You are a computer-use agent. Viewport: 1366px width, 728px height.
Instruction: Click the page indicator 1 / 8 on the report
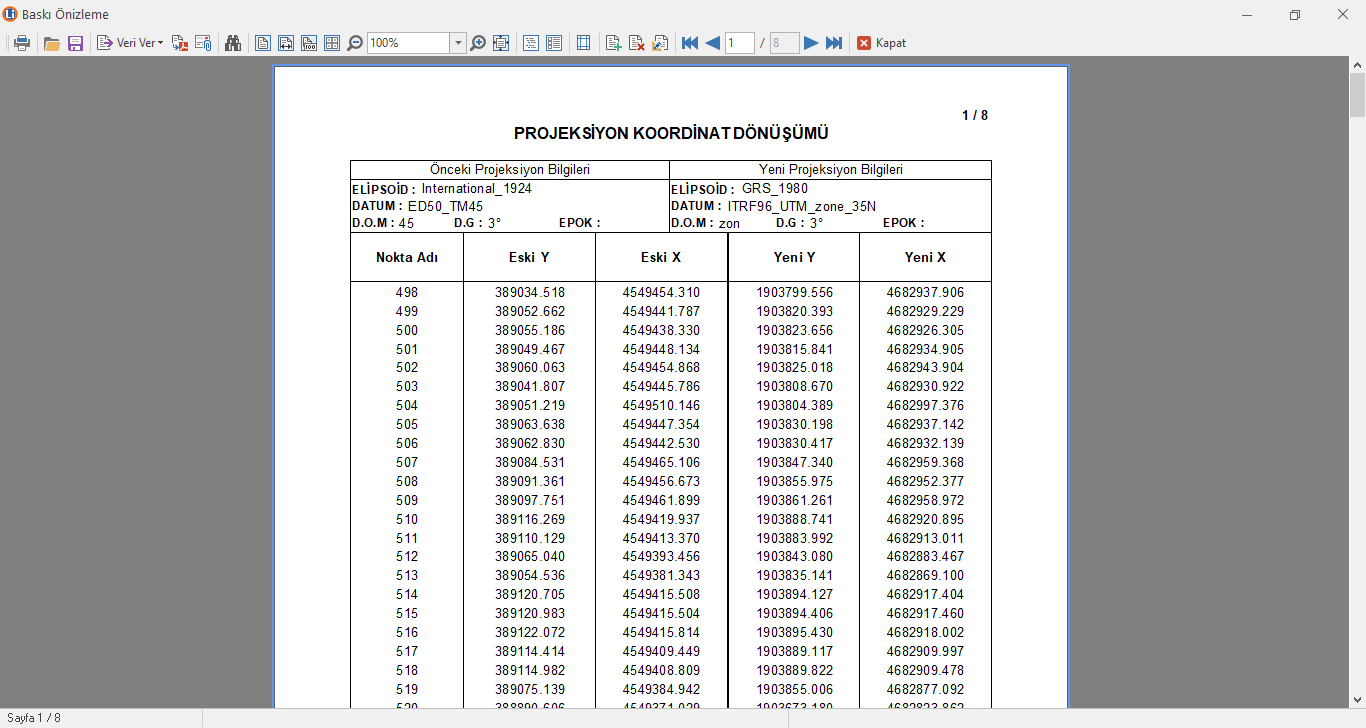pos(975,115)
